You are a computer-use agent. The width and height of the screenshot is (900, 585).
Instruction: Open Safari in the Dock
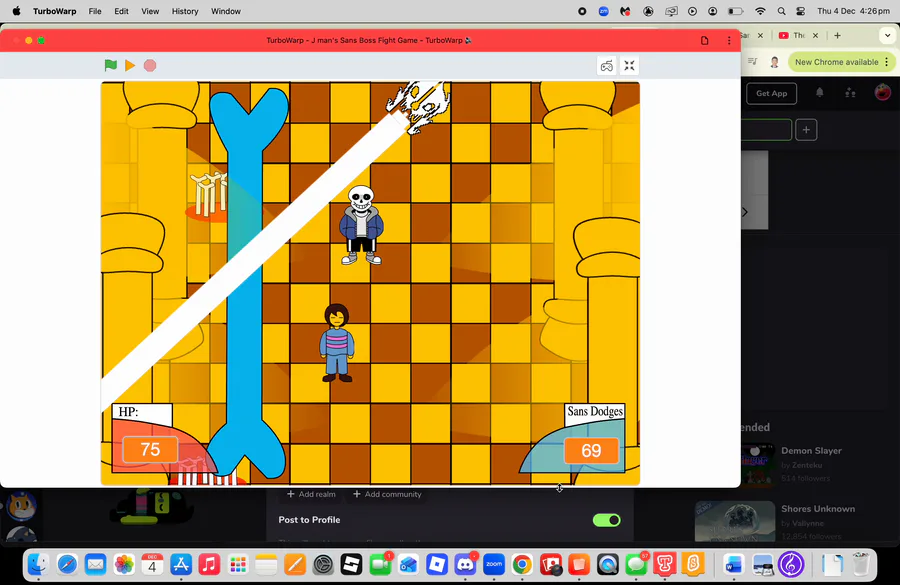coord(67,565)
